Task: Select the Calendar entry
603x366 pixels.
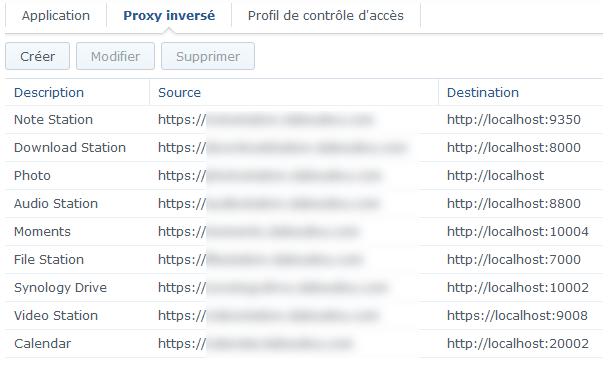Action: (x=43, y=344)
